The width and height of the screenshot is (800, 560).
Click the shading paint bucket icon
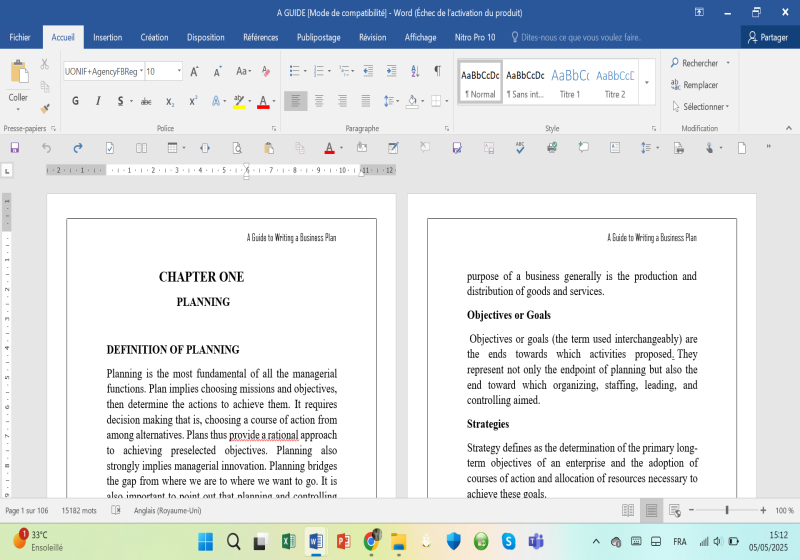click(412, 101)
